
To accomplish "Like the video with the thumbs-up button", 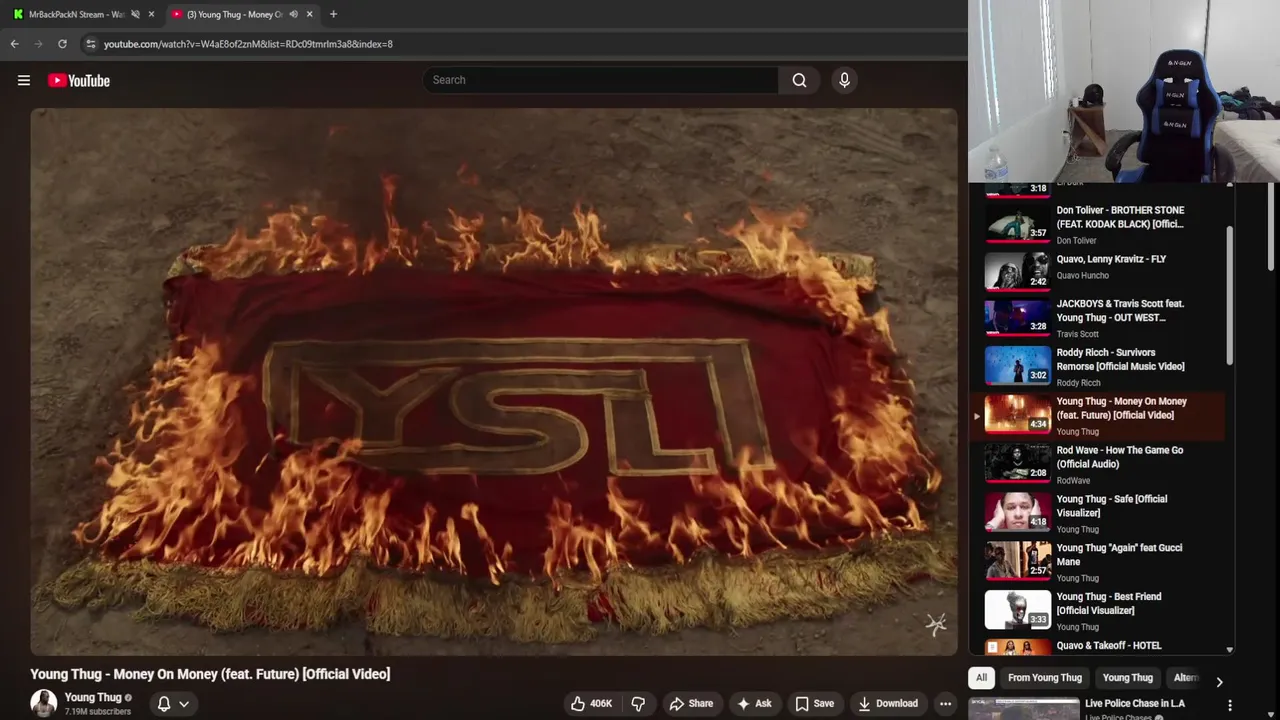I will pos(591,703).
